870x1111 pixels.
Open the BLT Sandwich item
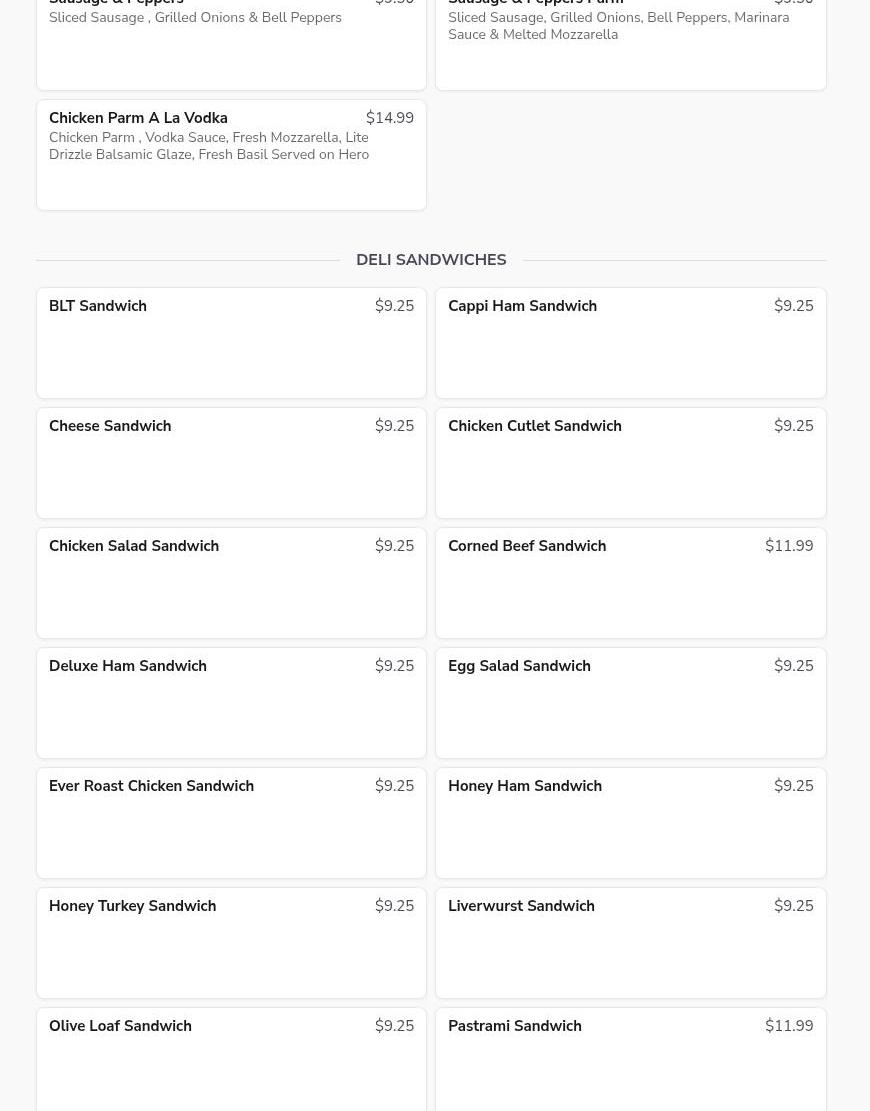coord(231,342)
